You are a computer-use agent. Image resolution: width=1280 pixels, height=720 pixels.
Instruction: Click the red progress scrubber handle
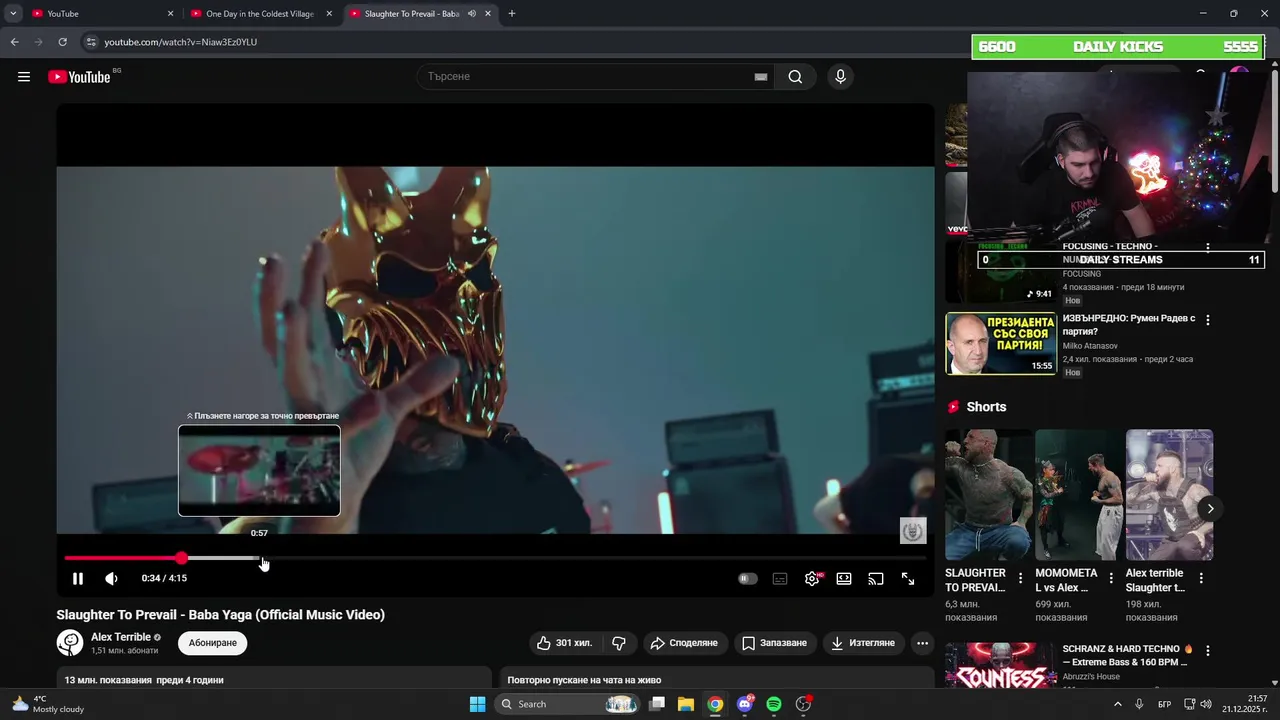tap(181, 558)
